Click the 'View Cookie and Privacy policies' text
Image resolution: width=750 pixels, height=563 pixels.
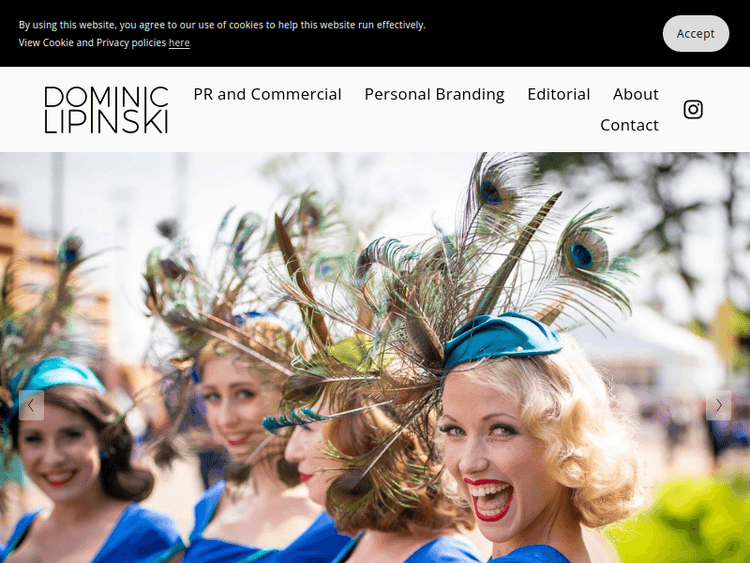[92, 43]
